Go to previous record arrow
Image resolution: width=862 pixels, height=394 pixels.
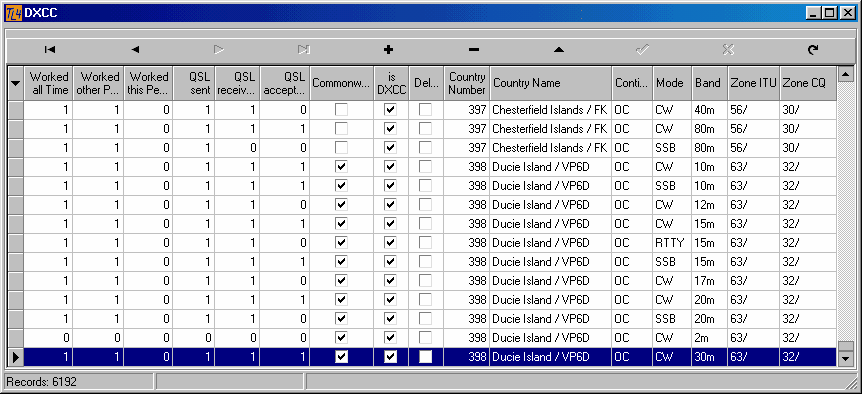coord(135,50)
